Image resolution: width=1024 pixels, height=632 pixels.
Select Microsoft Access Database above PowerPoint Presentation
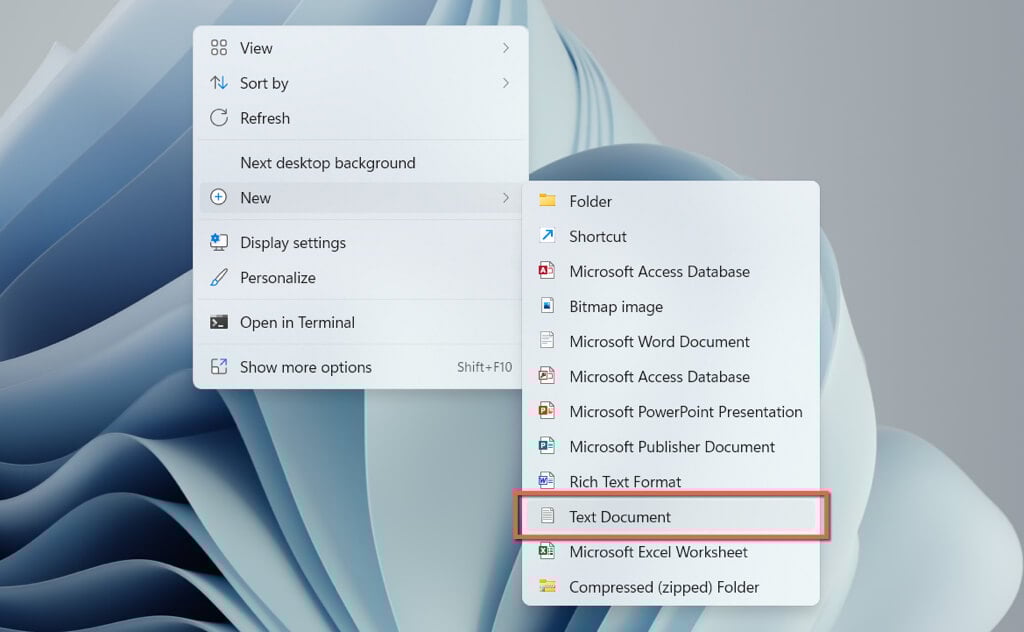[x=671, y=377]
